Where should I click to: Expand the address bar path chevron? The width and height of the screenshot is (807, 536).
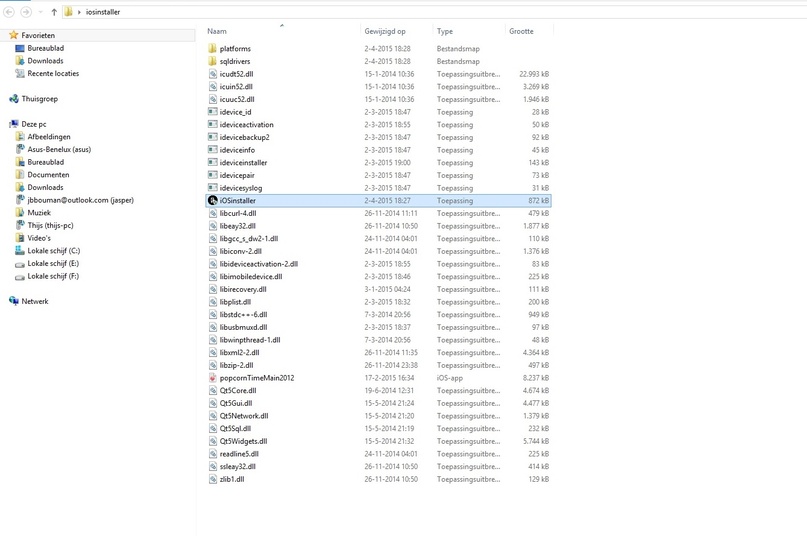click(79, 12)
